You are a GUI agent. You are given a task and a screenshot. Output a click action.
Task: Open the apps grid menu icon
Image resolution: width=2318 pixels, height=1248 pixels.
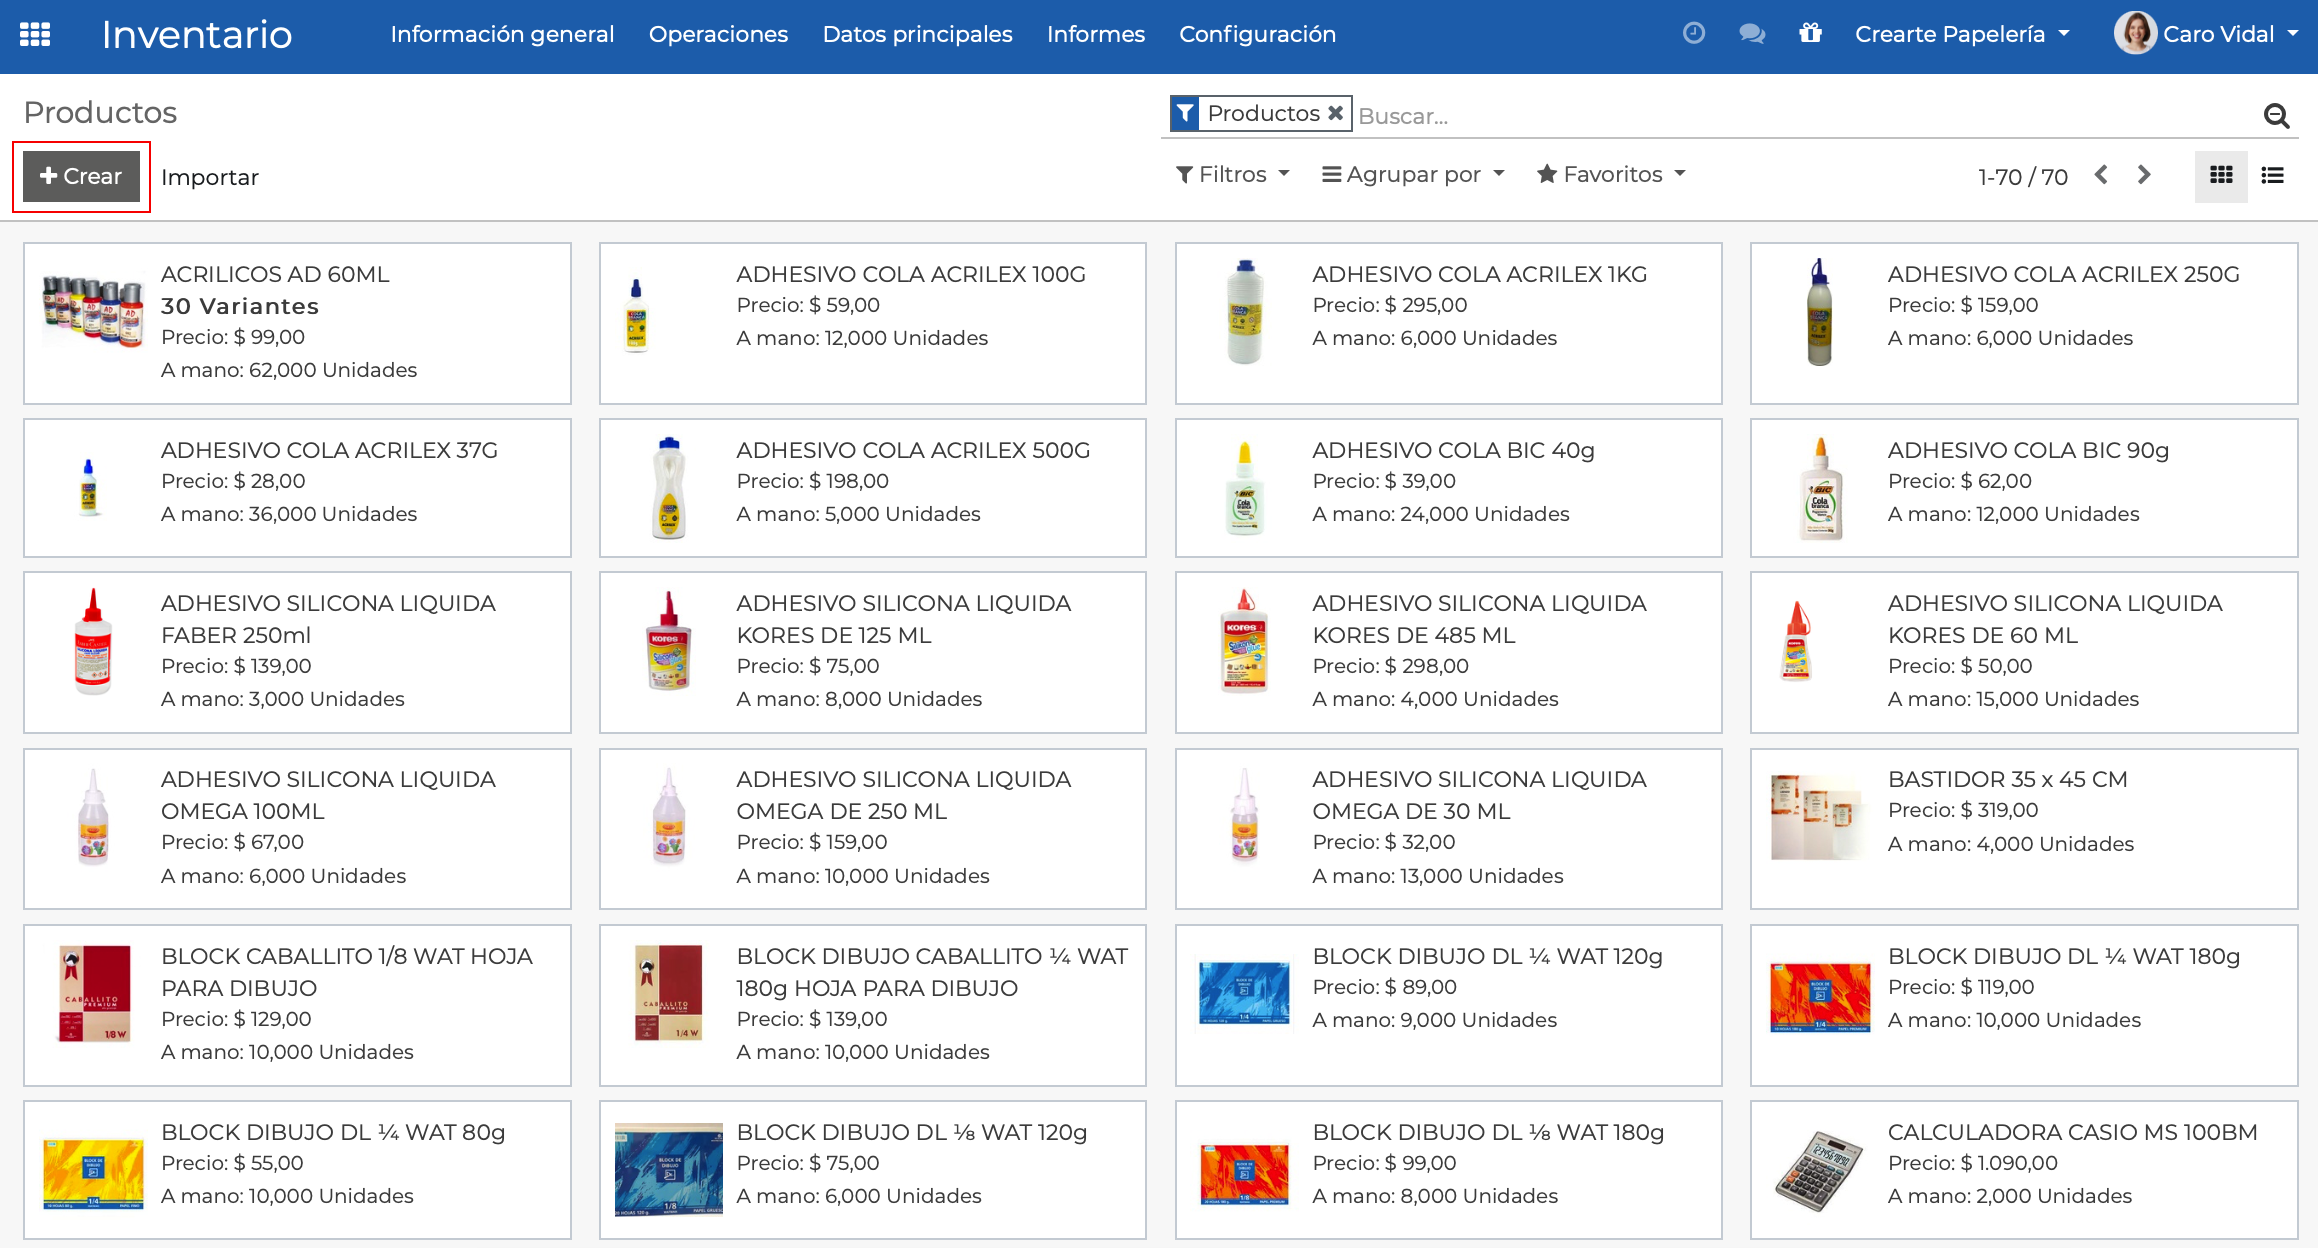point(35,34)
